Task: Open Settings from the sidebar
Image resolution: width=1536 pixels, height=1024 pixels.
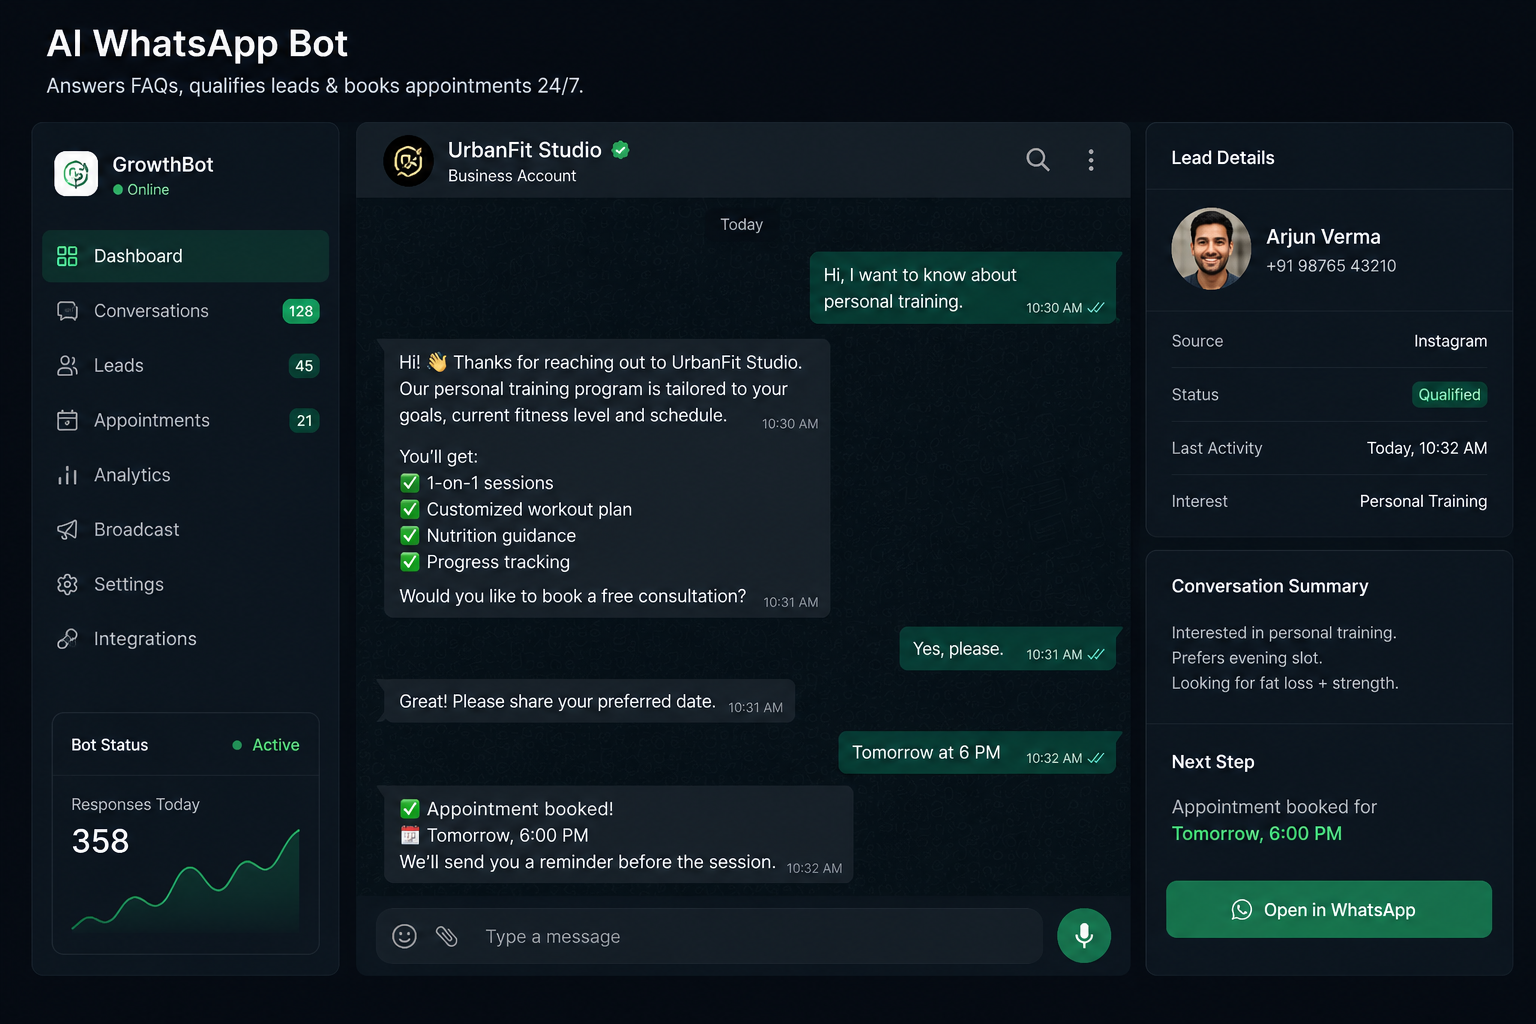Action: pyautogui.click(x=185, y=584)
